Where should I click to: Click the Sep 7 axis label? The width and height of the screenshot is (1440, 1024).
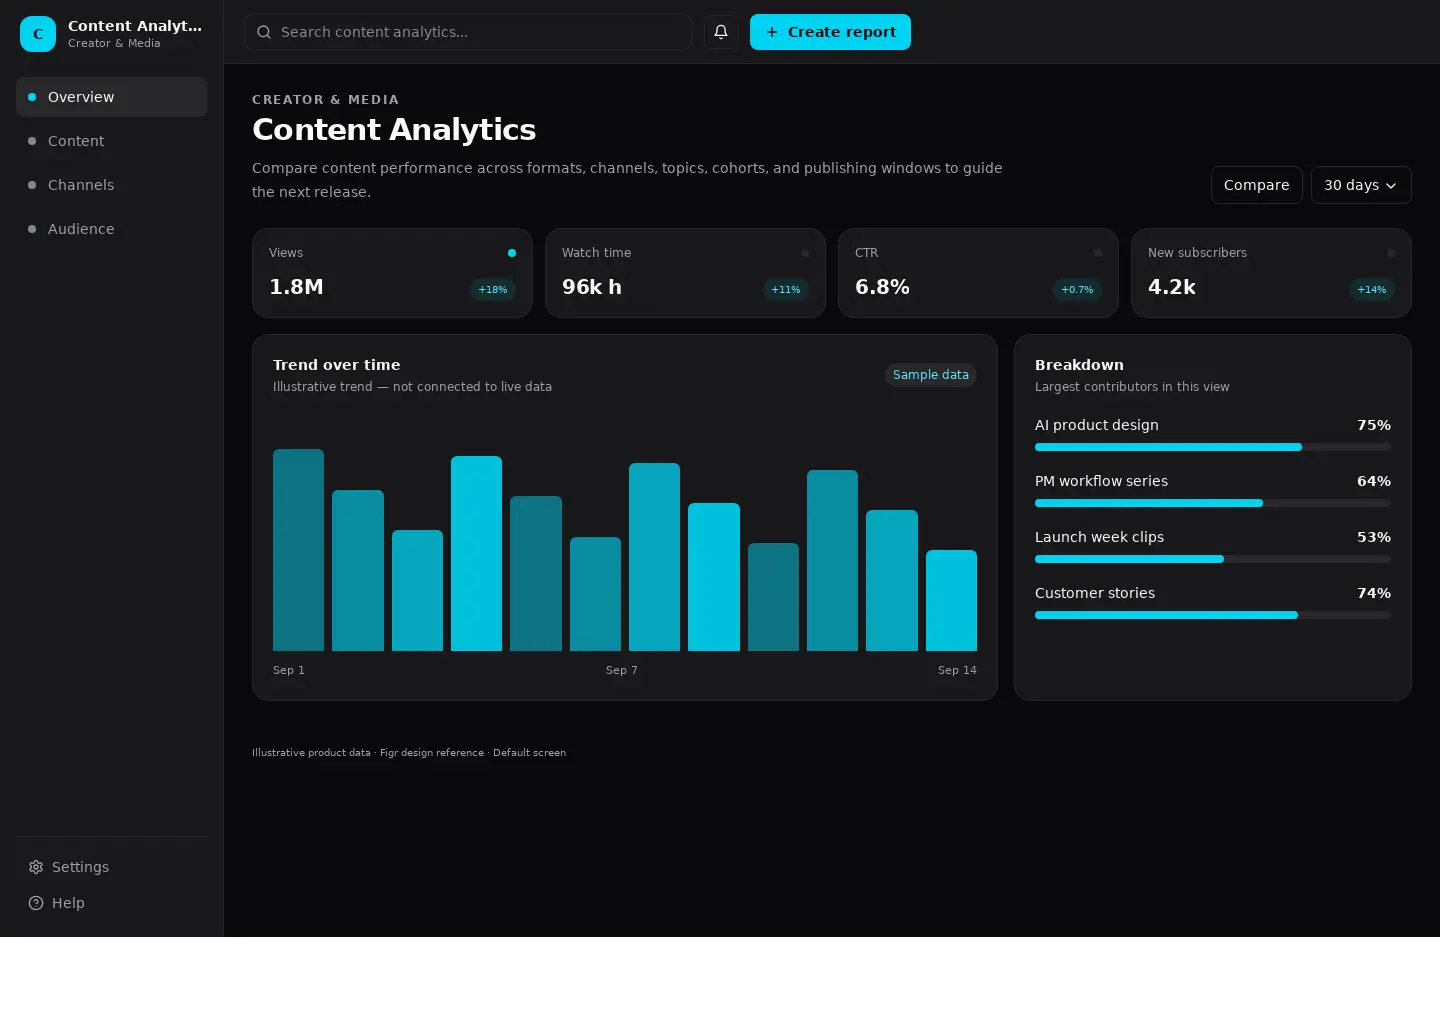point(622,670)
